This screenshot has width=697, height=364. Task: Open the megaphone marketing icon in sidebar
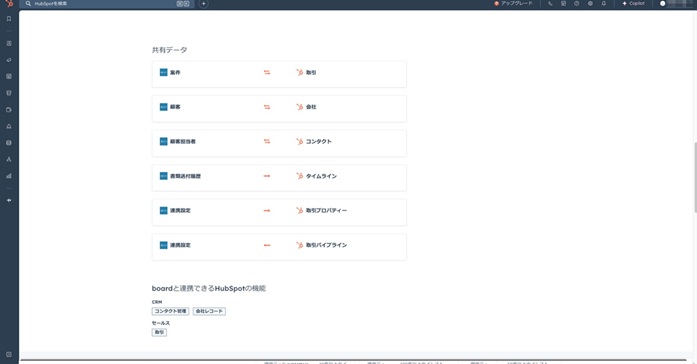coord(9,60)
